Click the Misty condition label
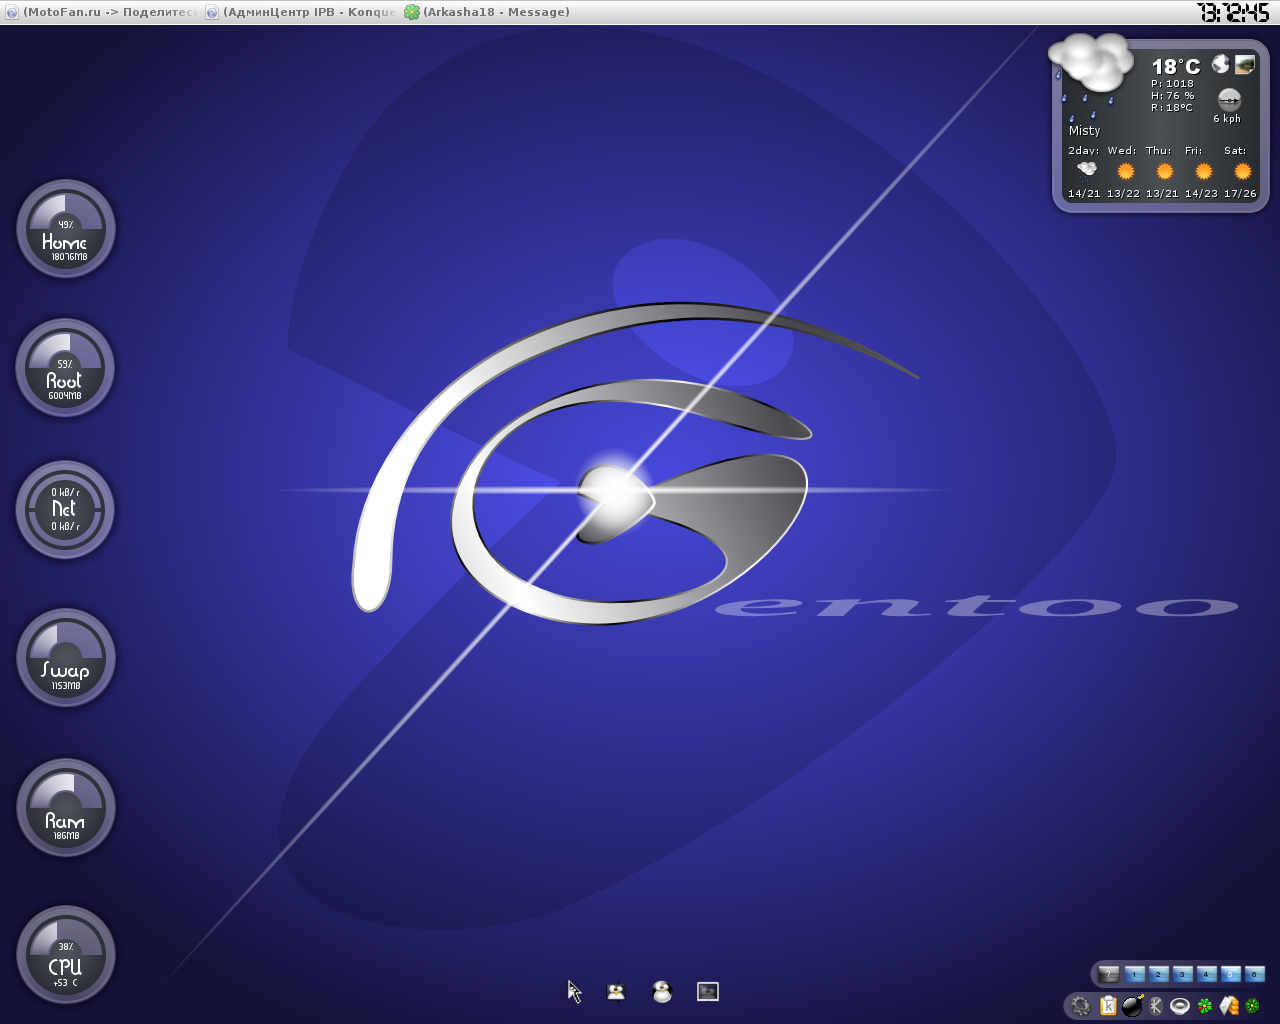 1084,131
